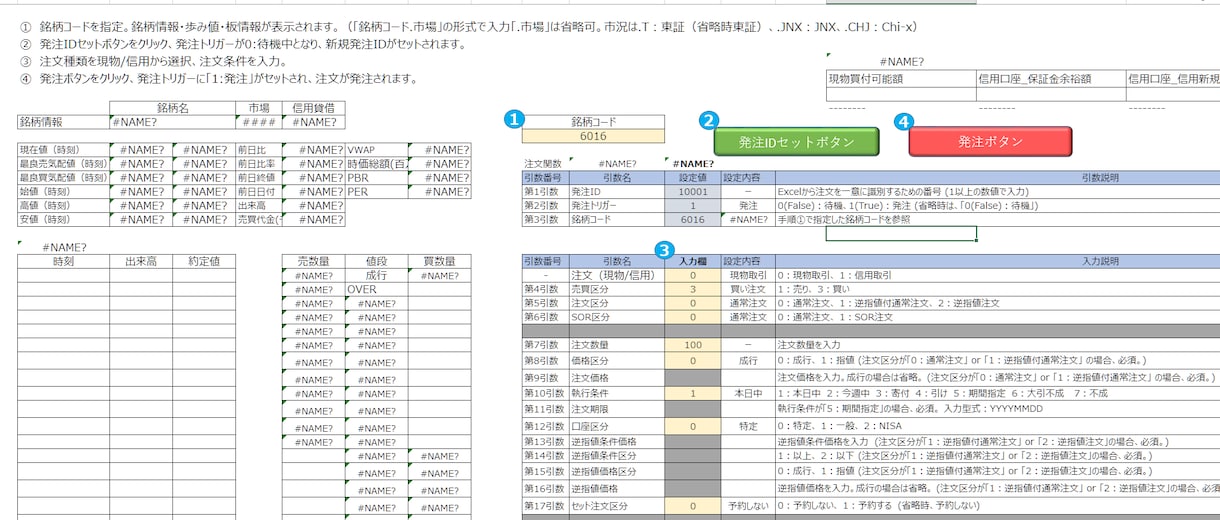
Task: Select the 安値(時刻) label cell
Action: (63, 219)
